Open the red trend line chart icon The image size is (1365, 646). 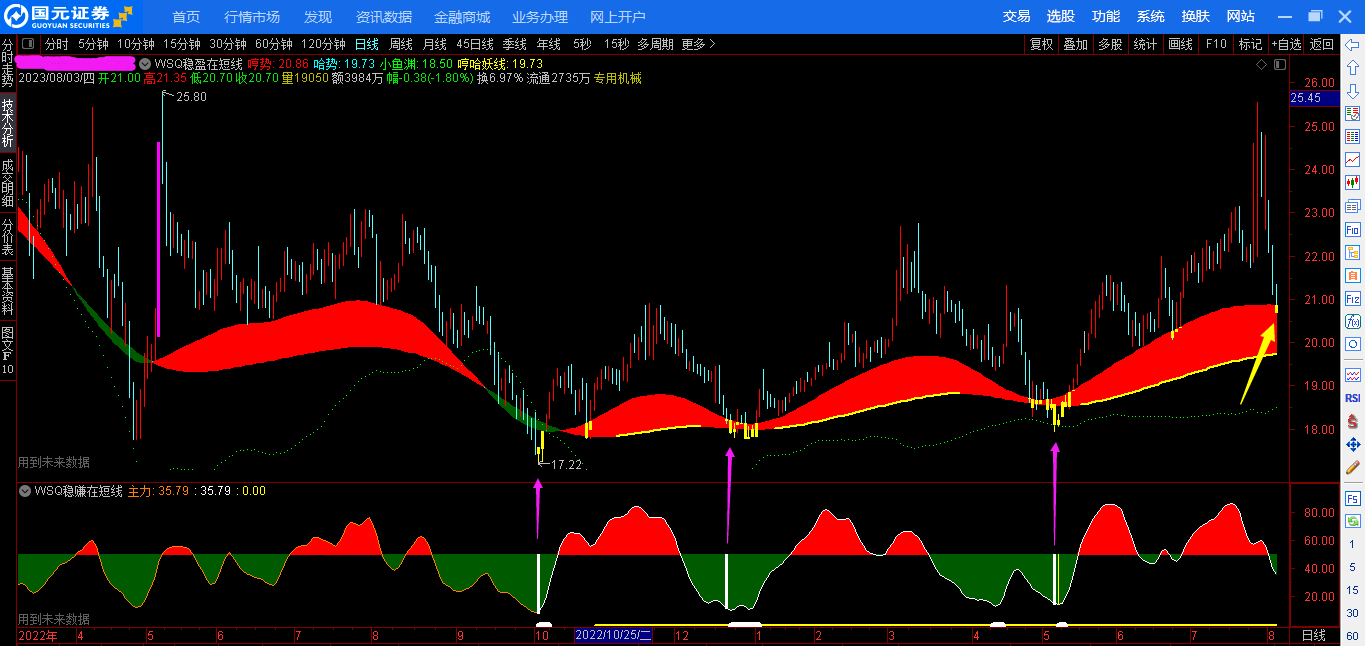pyautogui.click(x=1352, y=160)
